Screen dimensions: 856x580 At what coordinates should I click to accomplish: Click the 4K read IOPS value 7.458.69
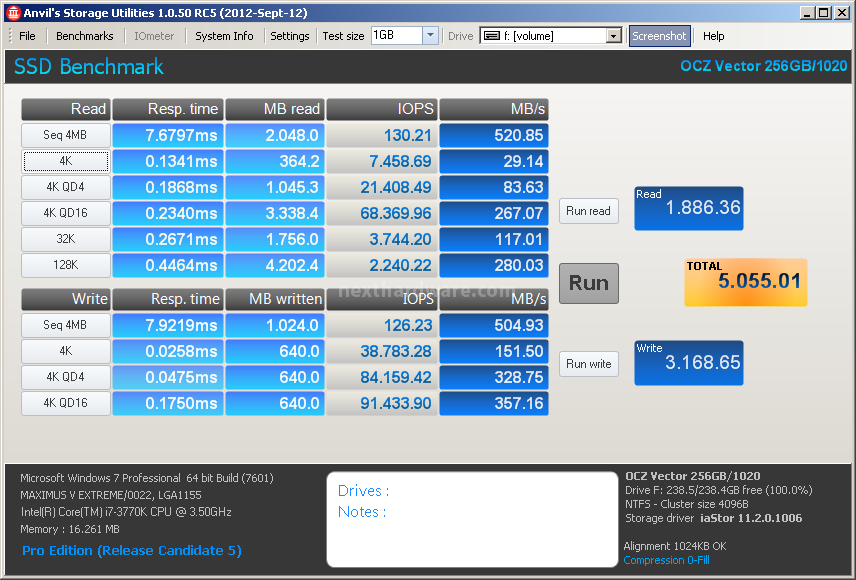381,161
